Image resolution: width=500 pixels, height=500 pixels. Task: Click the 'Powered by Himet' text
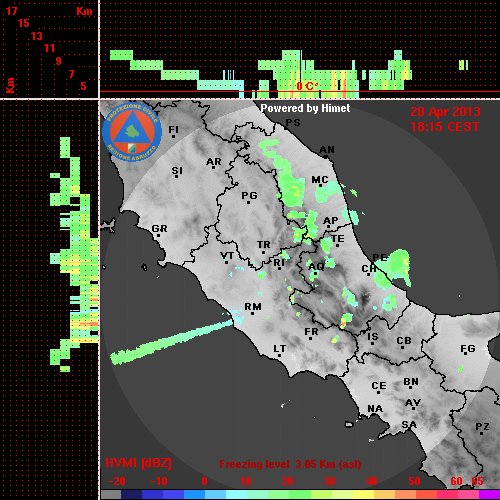coord(305,108)
